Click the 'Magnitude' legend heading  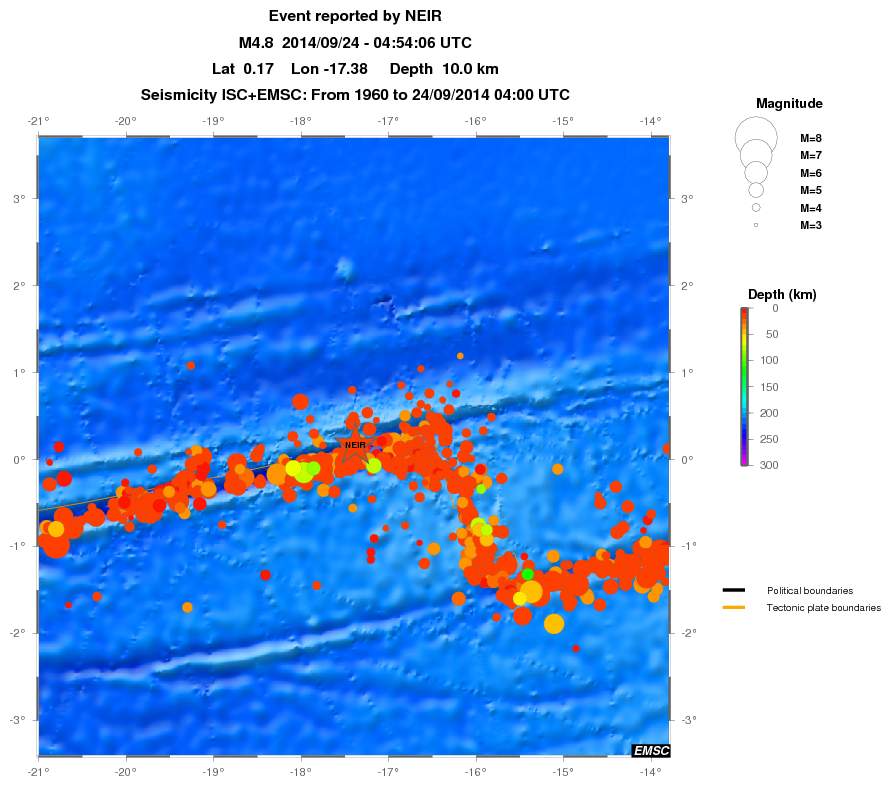[789, 103]
